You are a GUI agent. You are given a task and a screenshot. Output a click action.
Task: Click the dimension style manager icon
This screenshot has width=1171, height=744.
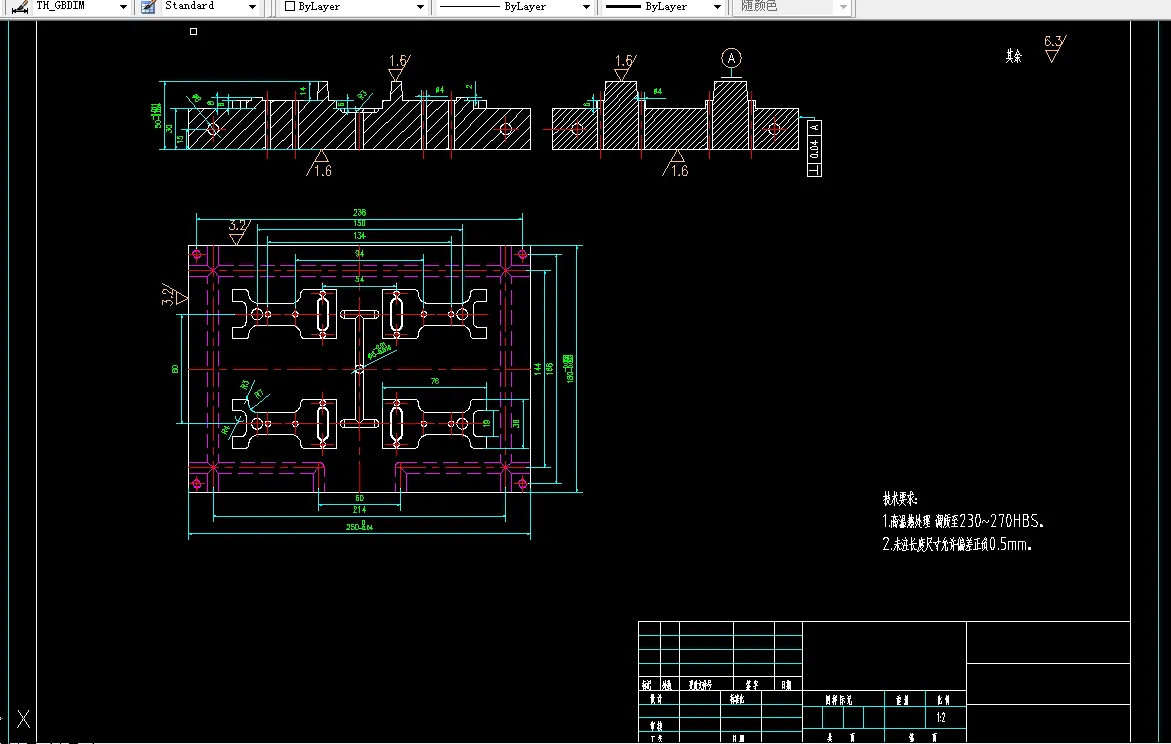20,7
